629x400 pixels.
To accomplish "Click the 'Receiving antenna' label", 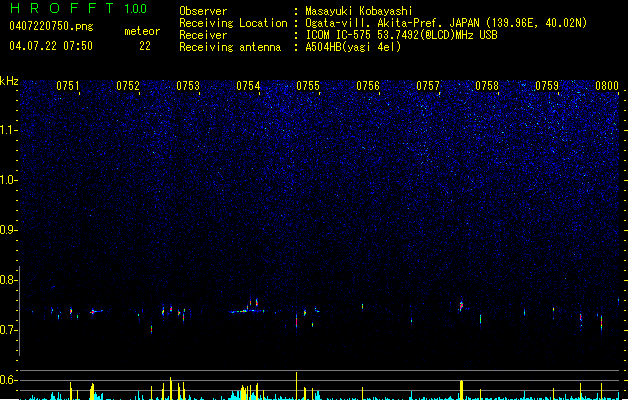I will [x=230, y=47].
